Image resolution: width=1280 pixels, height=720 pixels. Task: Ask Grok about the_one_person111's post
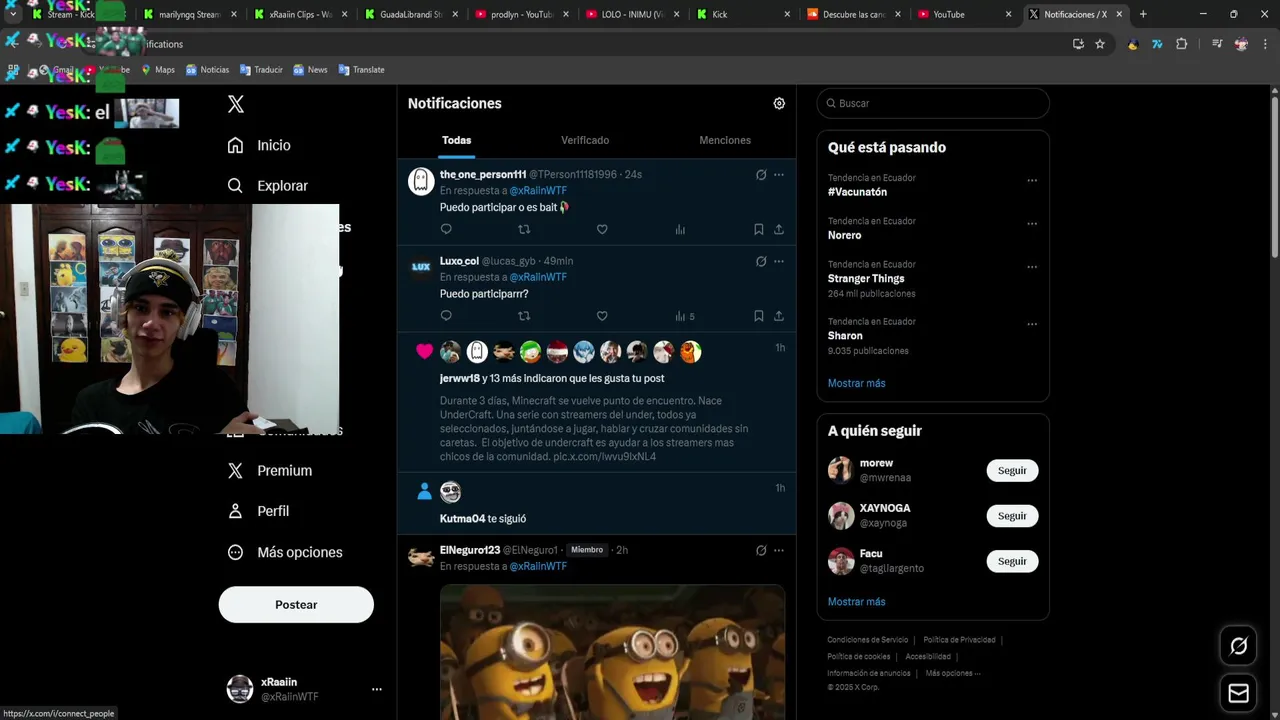point(761,174)
